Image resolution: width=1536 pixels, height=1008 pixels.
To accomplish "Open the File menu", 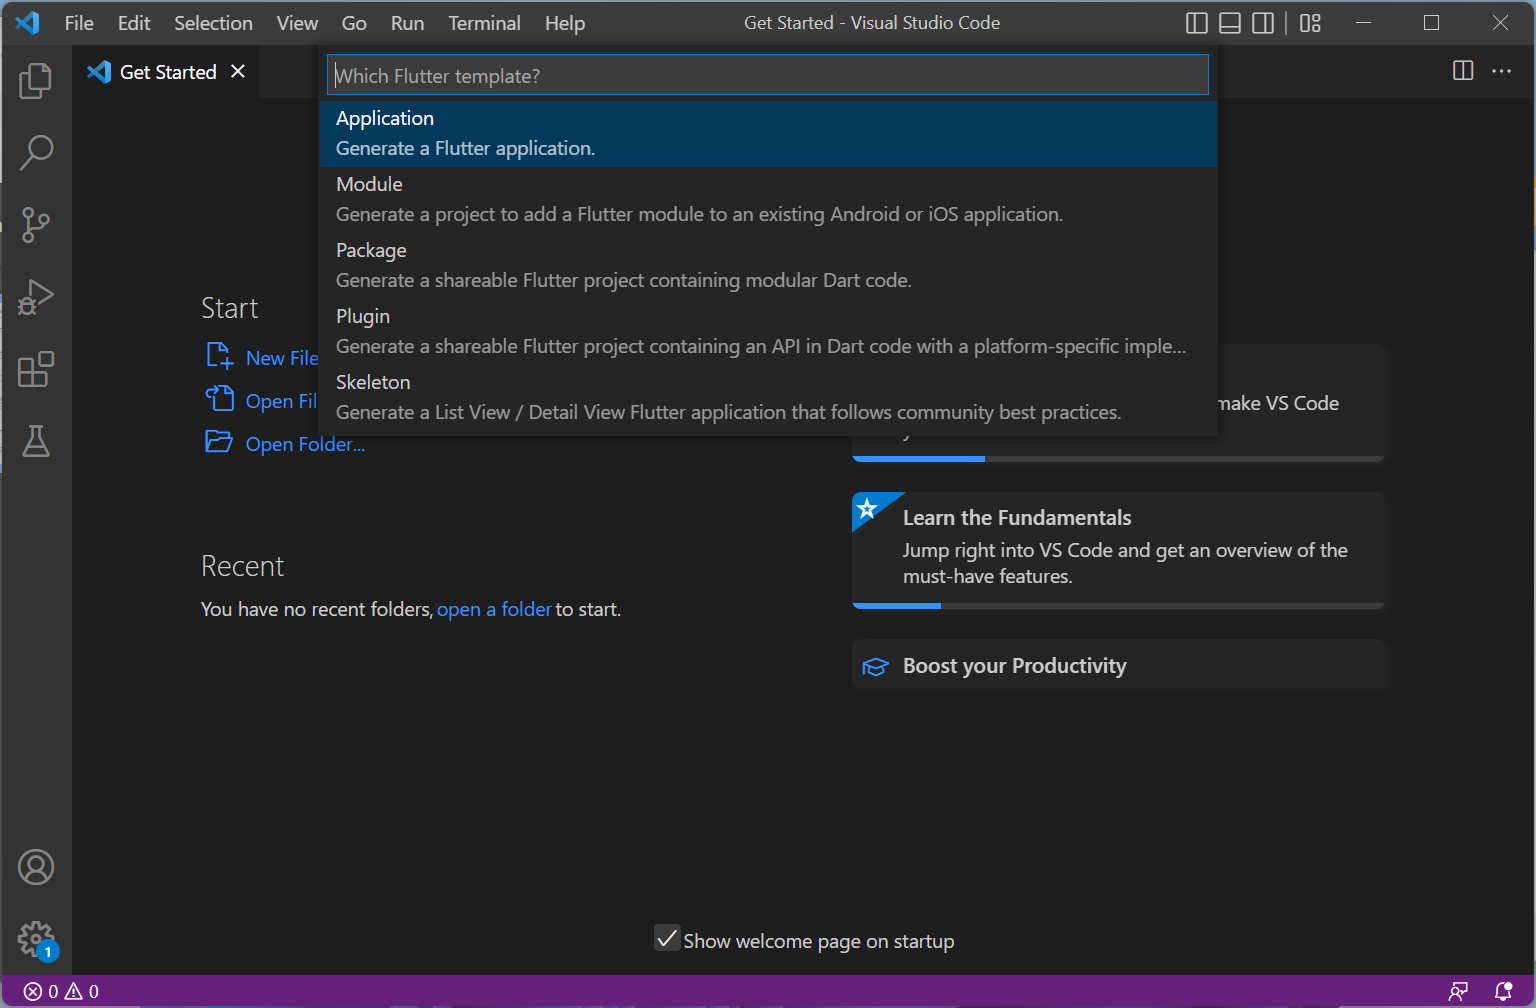I will coord(79,23).
